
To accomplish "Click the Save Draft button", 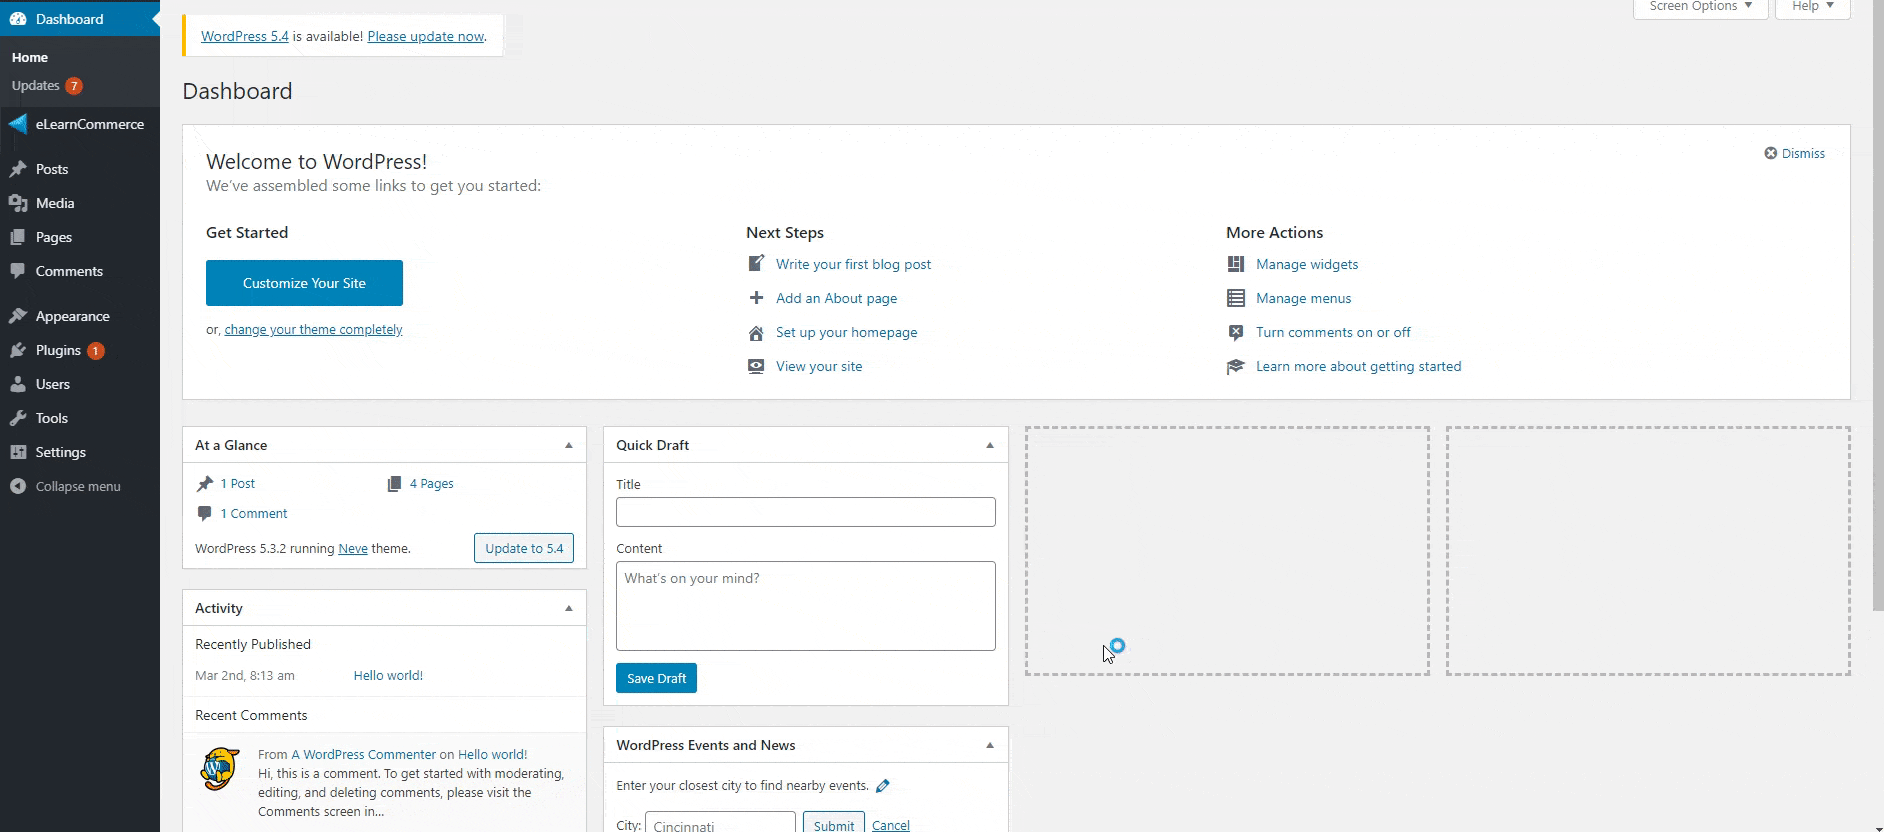I will 656,678.
